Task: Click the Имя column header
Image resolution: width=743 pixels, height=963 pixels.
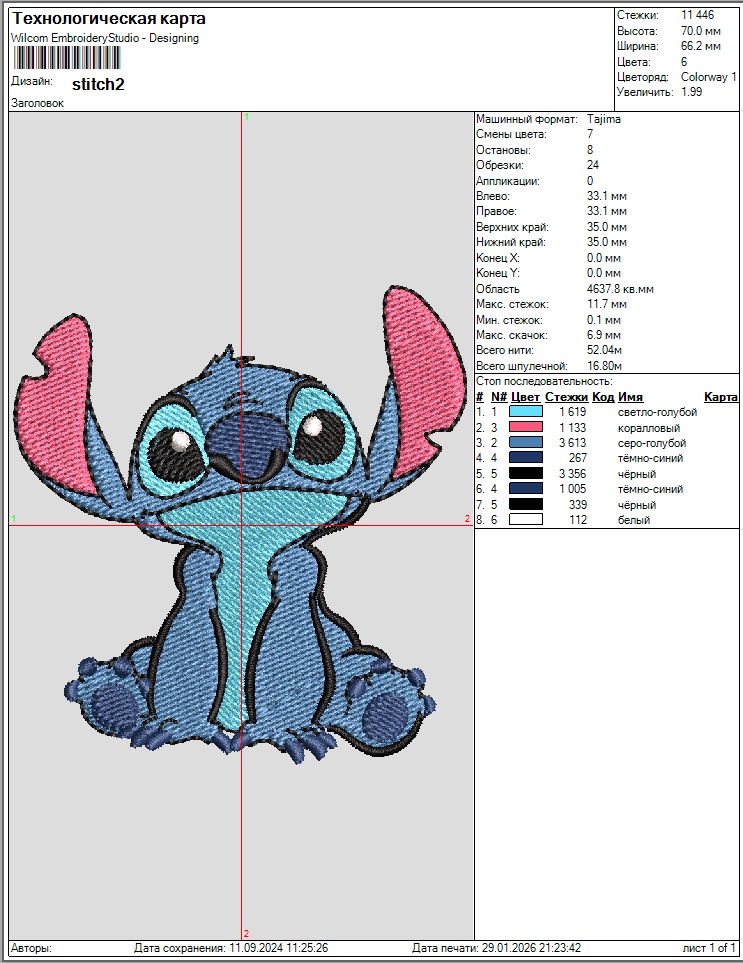Action: [x=630, y=397]
